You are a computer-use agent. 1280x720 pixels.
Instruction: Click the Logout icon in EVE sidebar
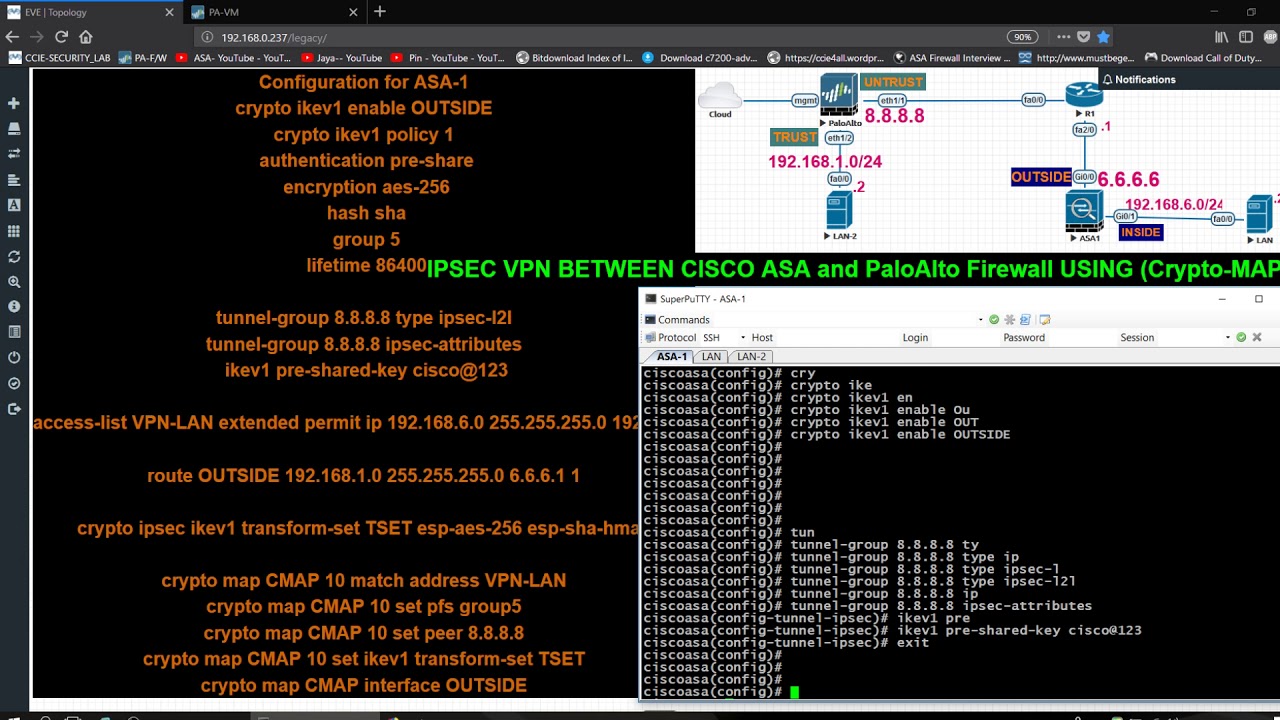point(14,409)
